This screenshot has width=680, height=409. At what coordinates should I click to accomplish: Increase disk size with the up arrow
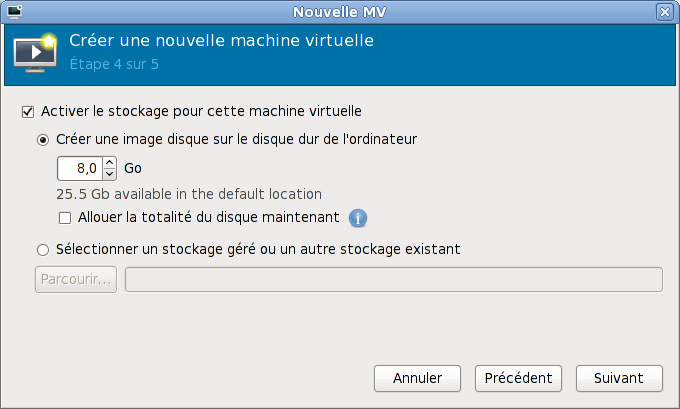click(x=110, y=162)
